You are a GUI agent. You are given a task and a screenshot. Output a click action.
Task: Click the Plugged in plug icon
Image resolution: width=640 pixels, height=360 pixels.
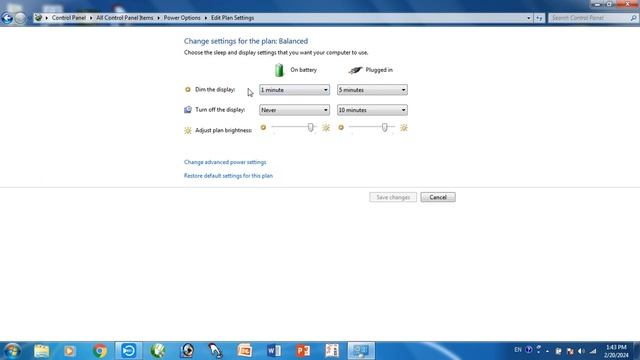click(x=355, y=70)
